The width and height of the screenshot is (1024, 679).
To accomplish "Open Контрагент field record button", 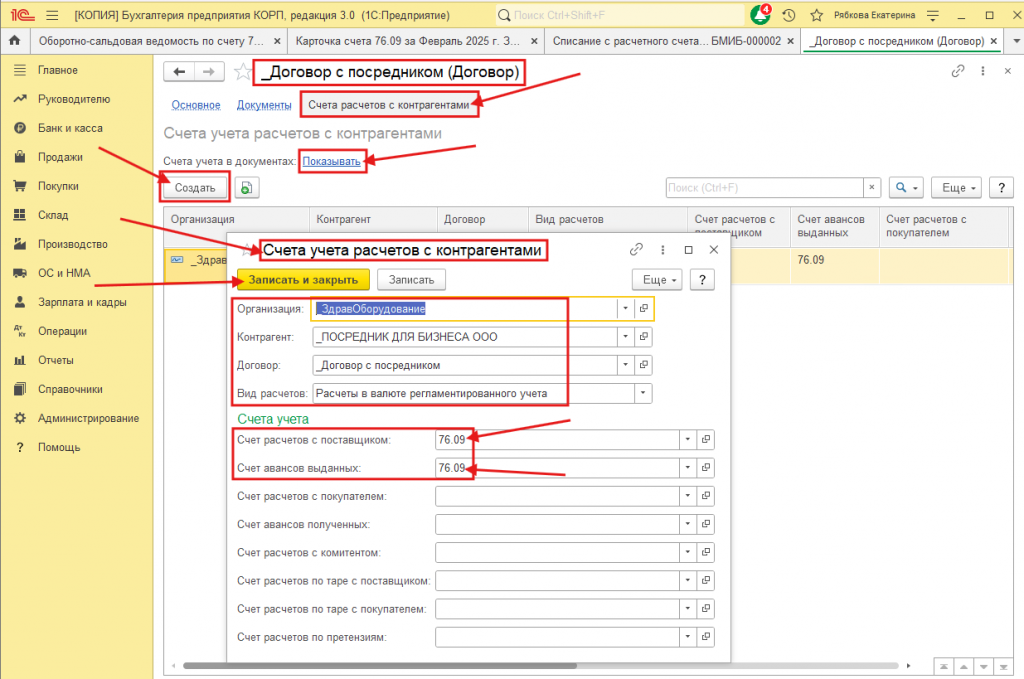I will [x=644, y=336].
